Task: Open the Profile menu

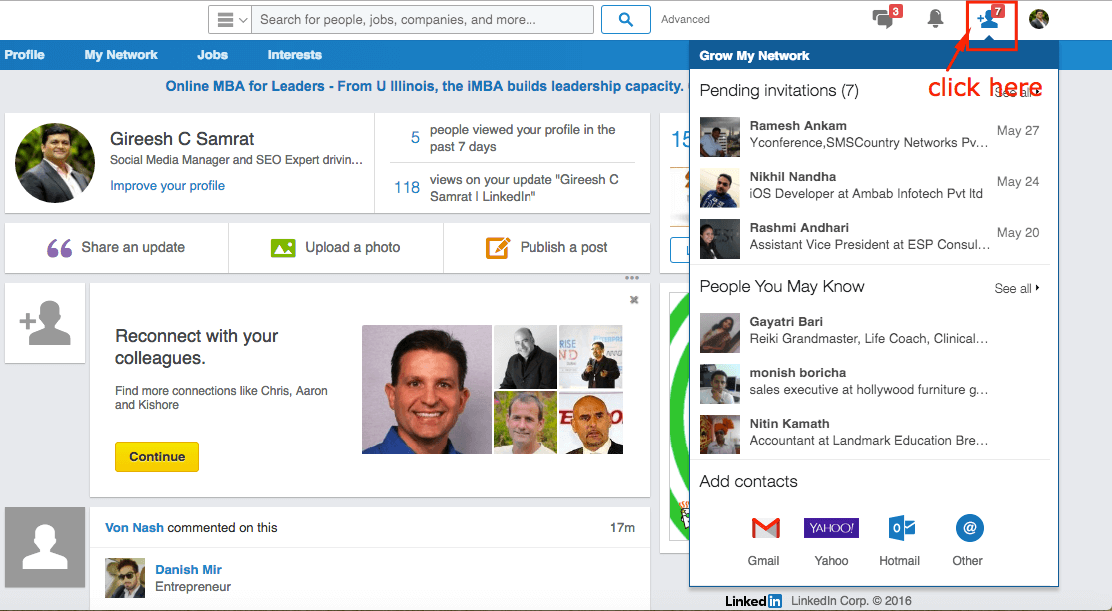Action: (25, 55)
